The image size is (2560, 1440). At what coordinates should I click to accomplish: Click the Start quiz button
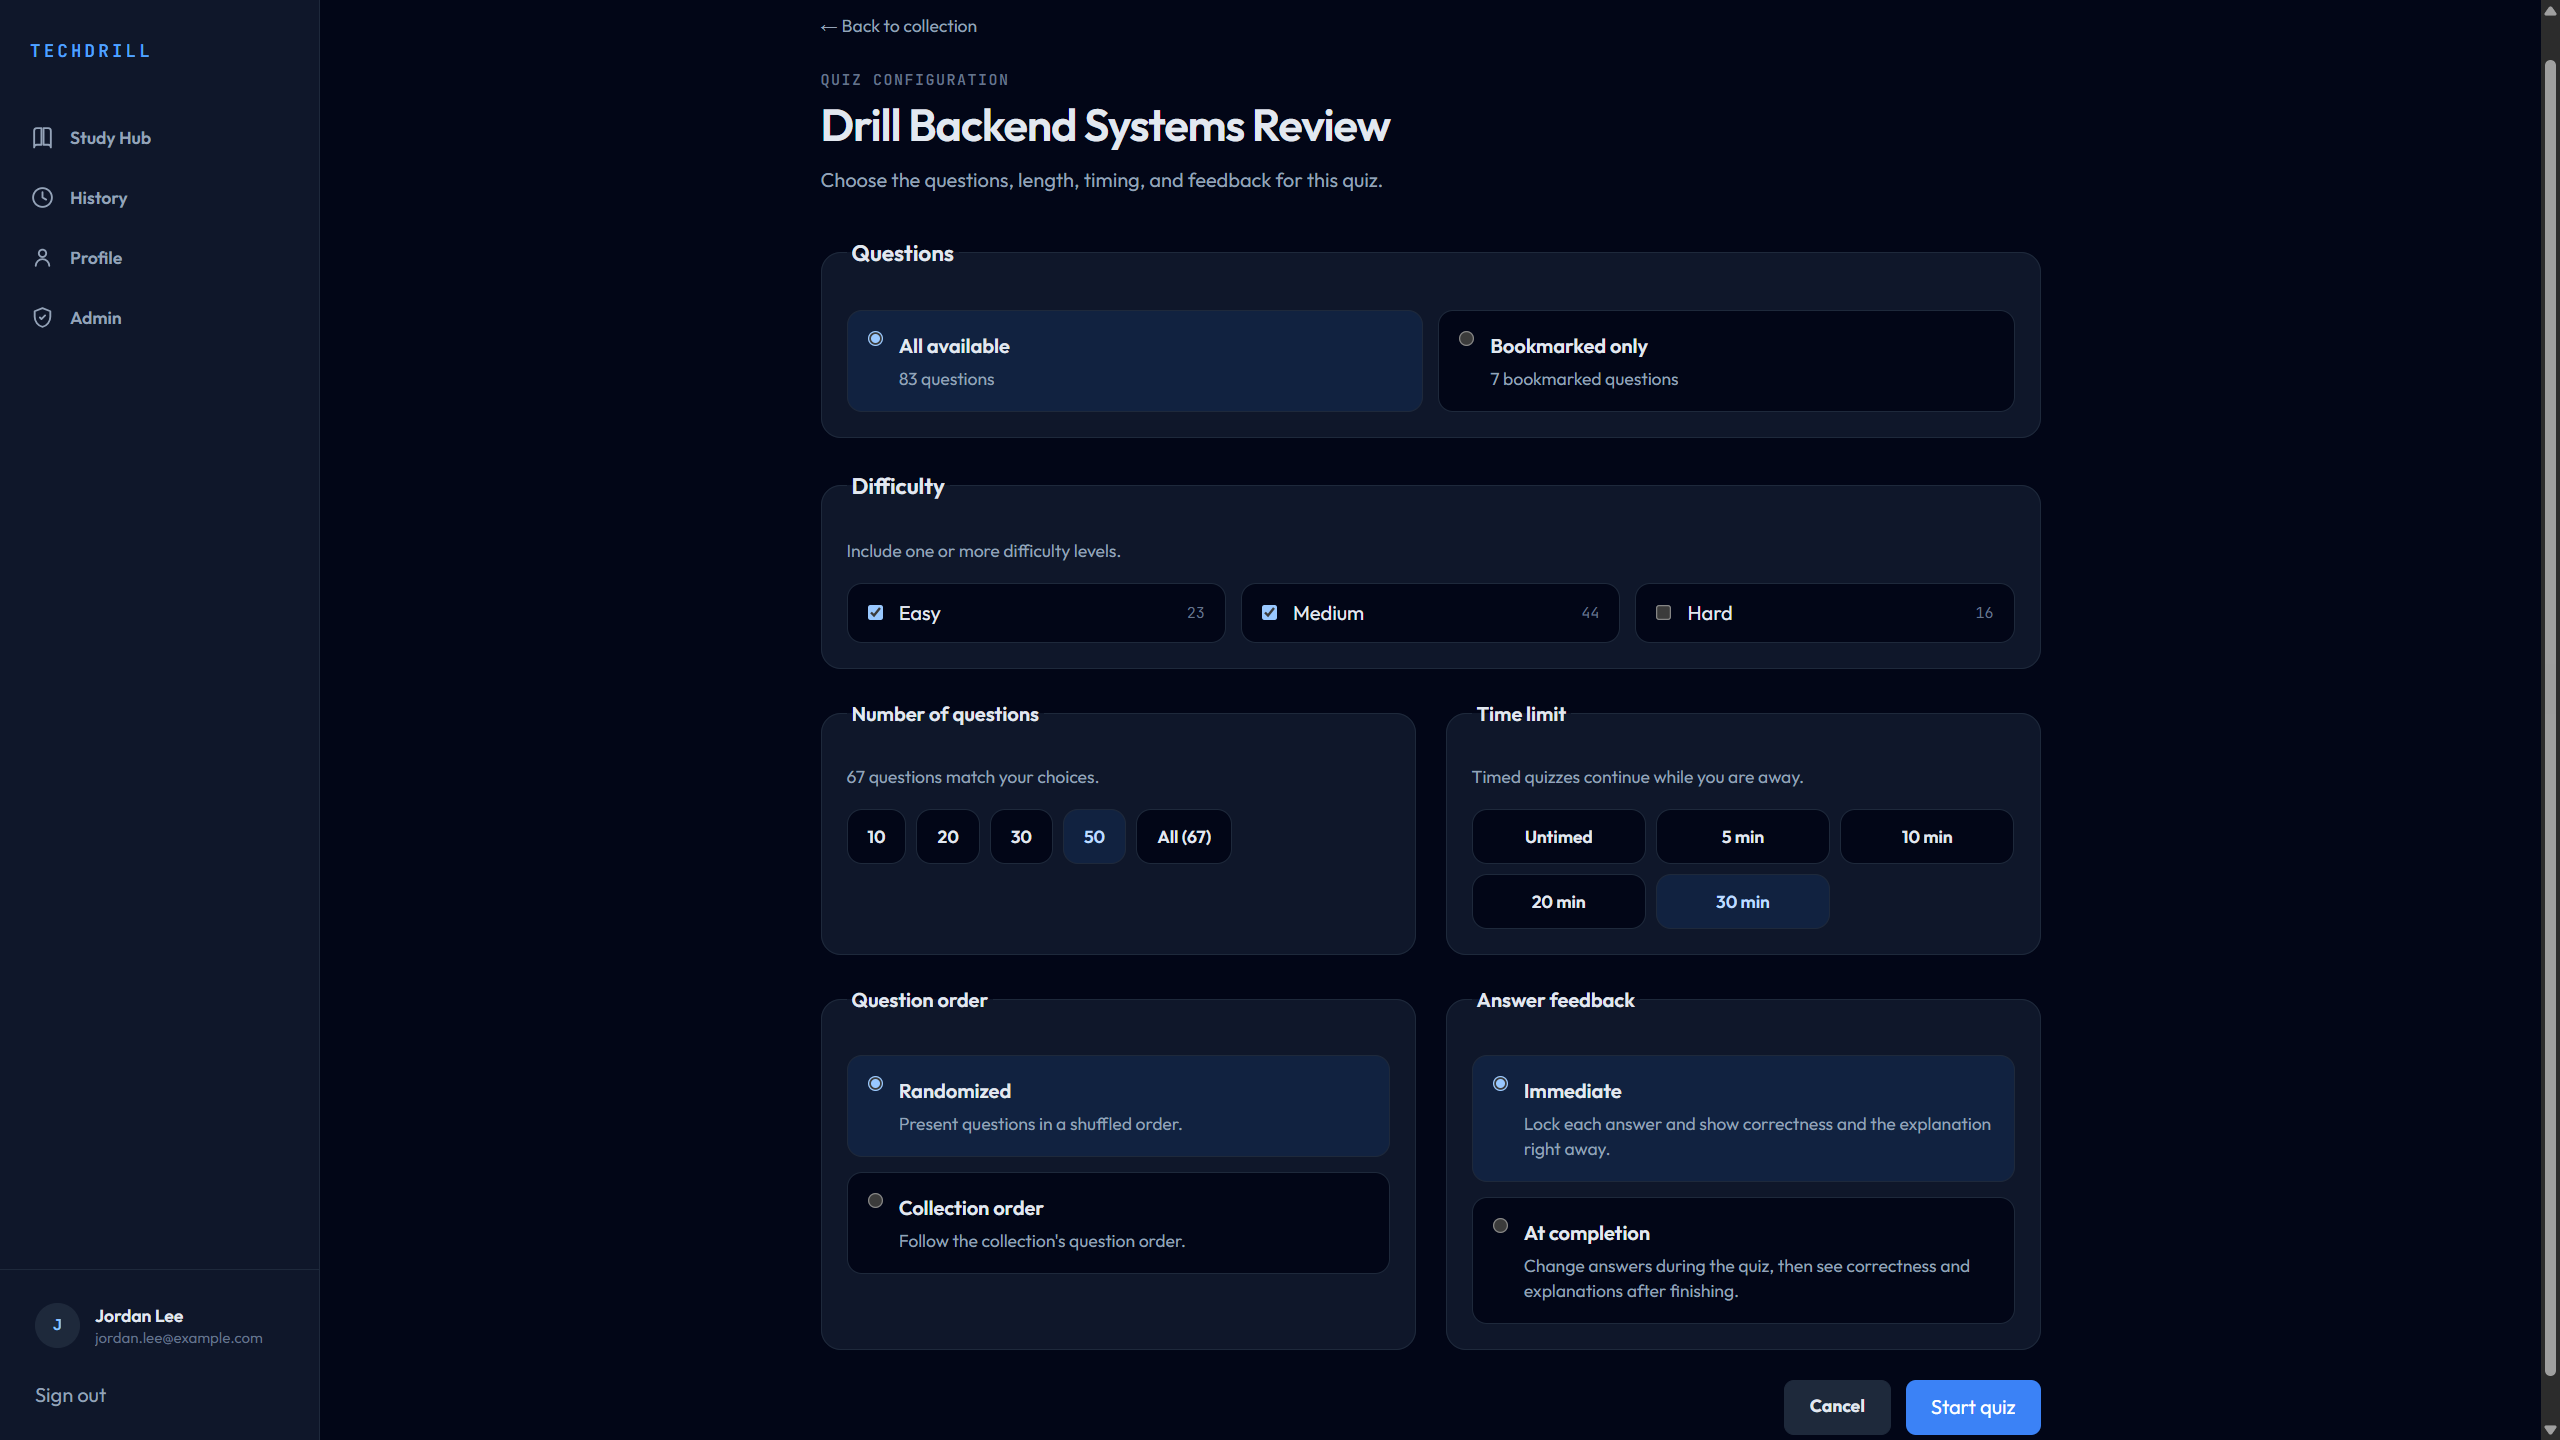(x=1972, y=1407)
